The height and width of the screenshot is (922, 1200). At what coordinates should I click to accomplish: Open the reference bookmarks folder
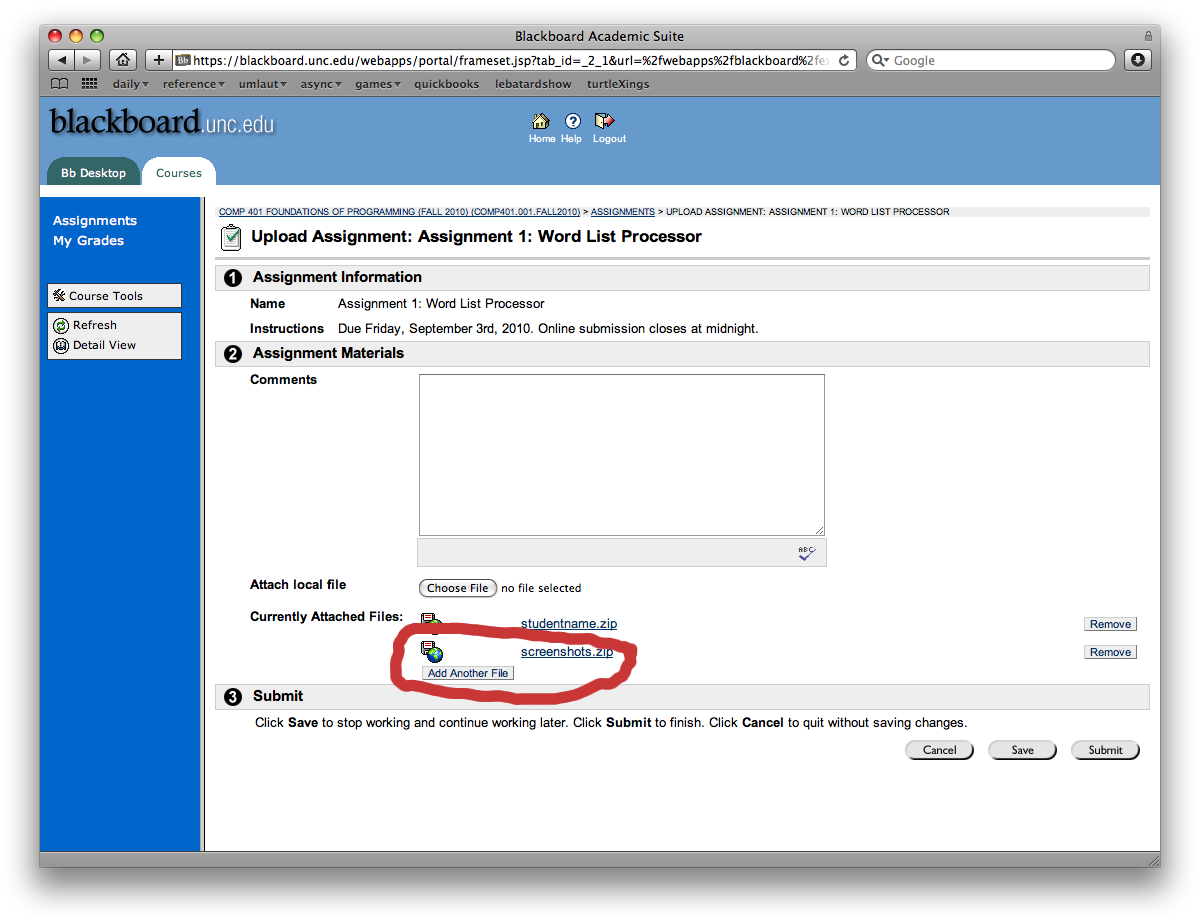click(194, 84)
